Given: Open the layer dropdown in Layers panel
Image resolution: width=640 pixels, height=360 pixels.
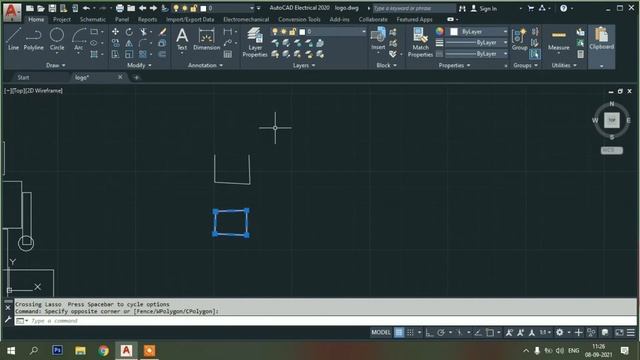Looking at the screenshot, I should point(363,31).
